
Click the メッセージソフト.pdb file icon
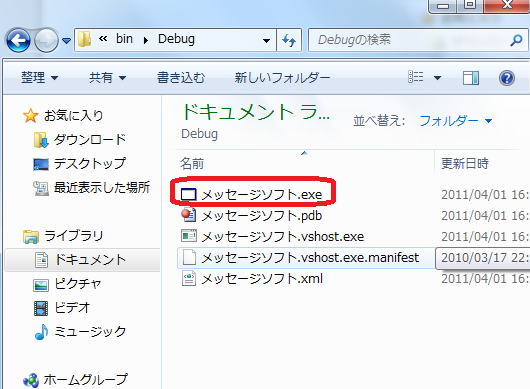tap(188, 215)
